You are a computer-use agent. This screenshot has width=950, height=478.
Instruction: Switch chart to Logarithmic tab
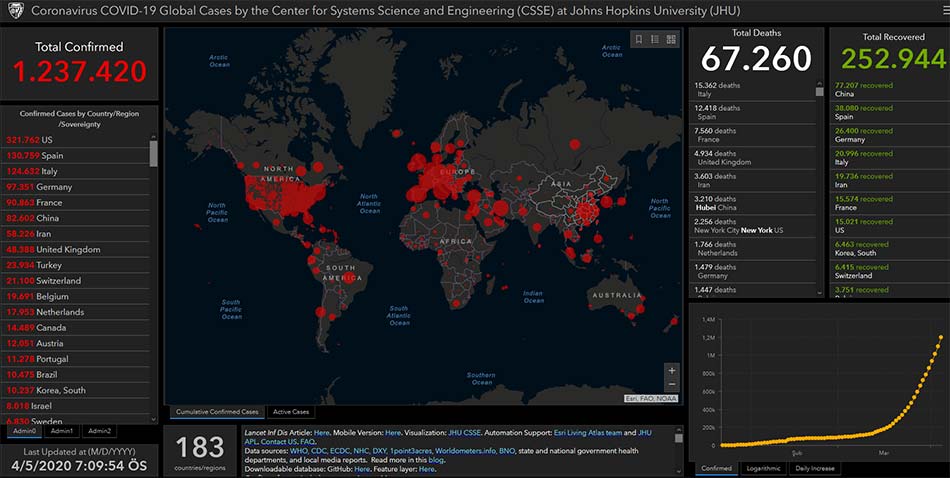point(763,468)
